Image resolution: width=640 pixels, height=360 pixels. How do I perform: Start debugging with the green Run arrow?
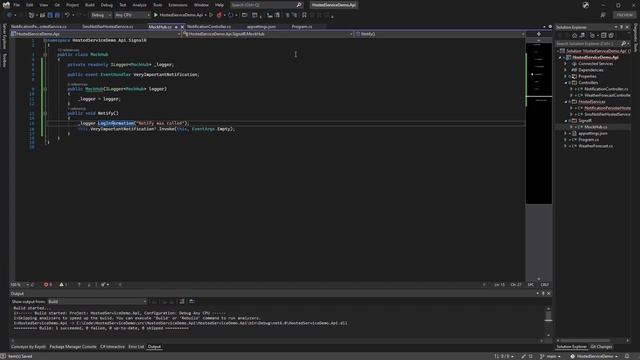pos(156,15)
